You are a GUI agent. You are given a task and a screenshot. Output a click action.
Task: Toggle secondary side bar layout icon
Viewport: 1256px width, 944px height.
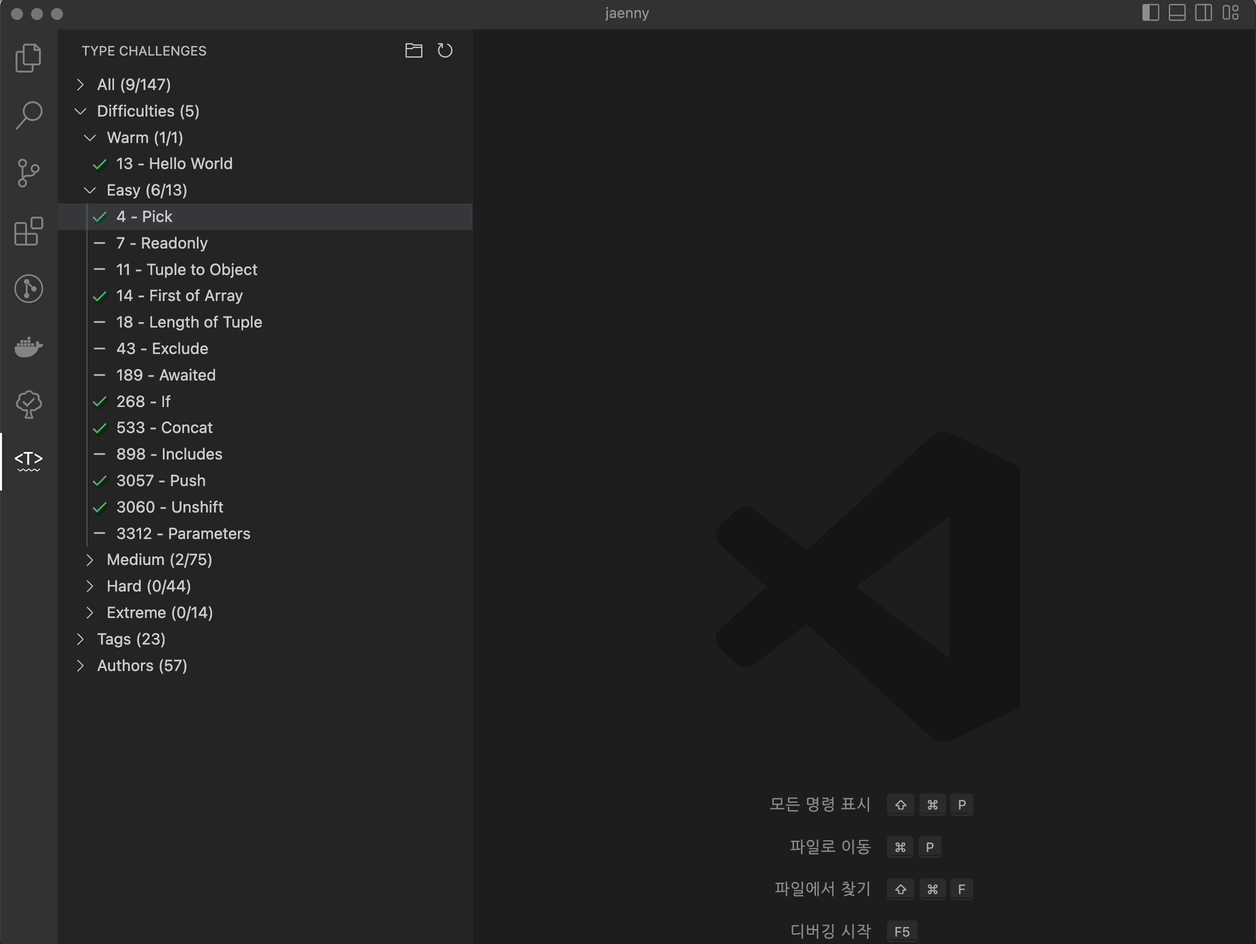coord(1204,13)
